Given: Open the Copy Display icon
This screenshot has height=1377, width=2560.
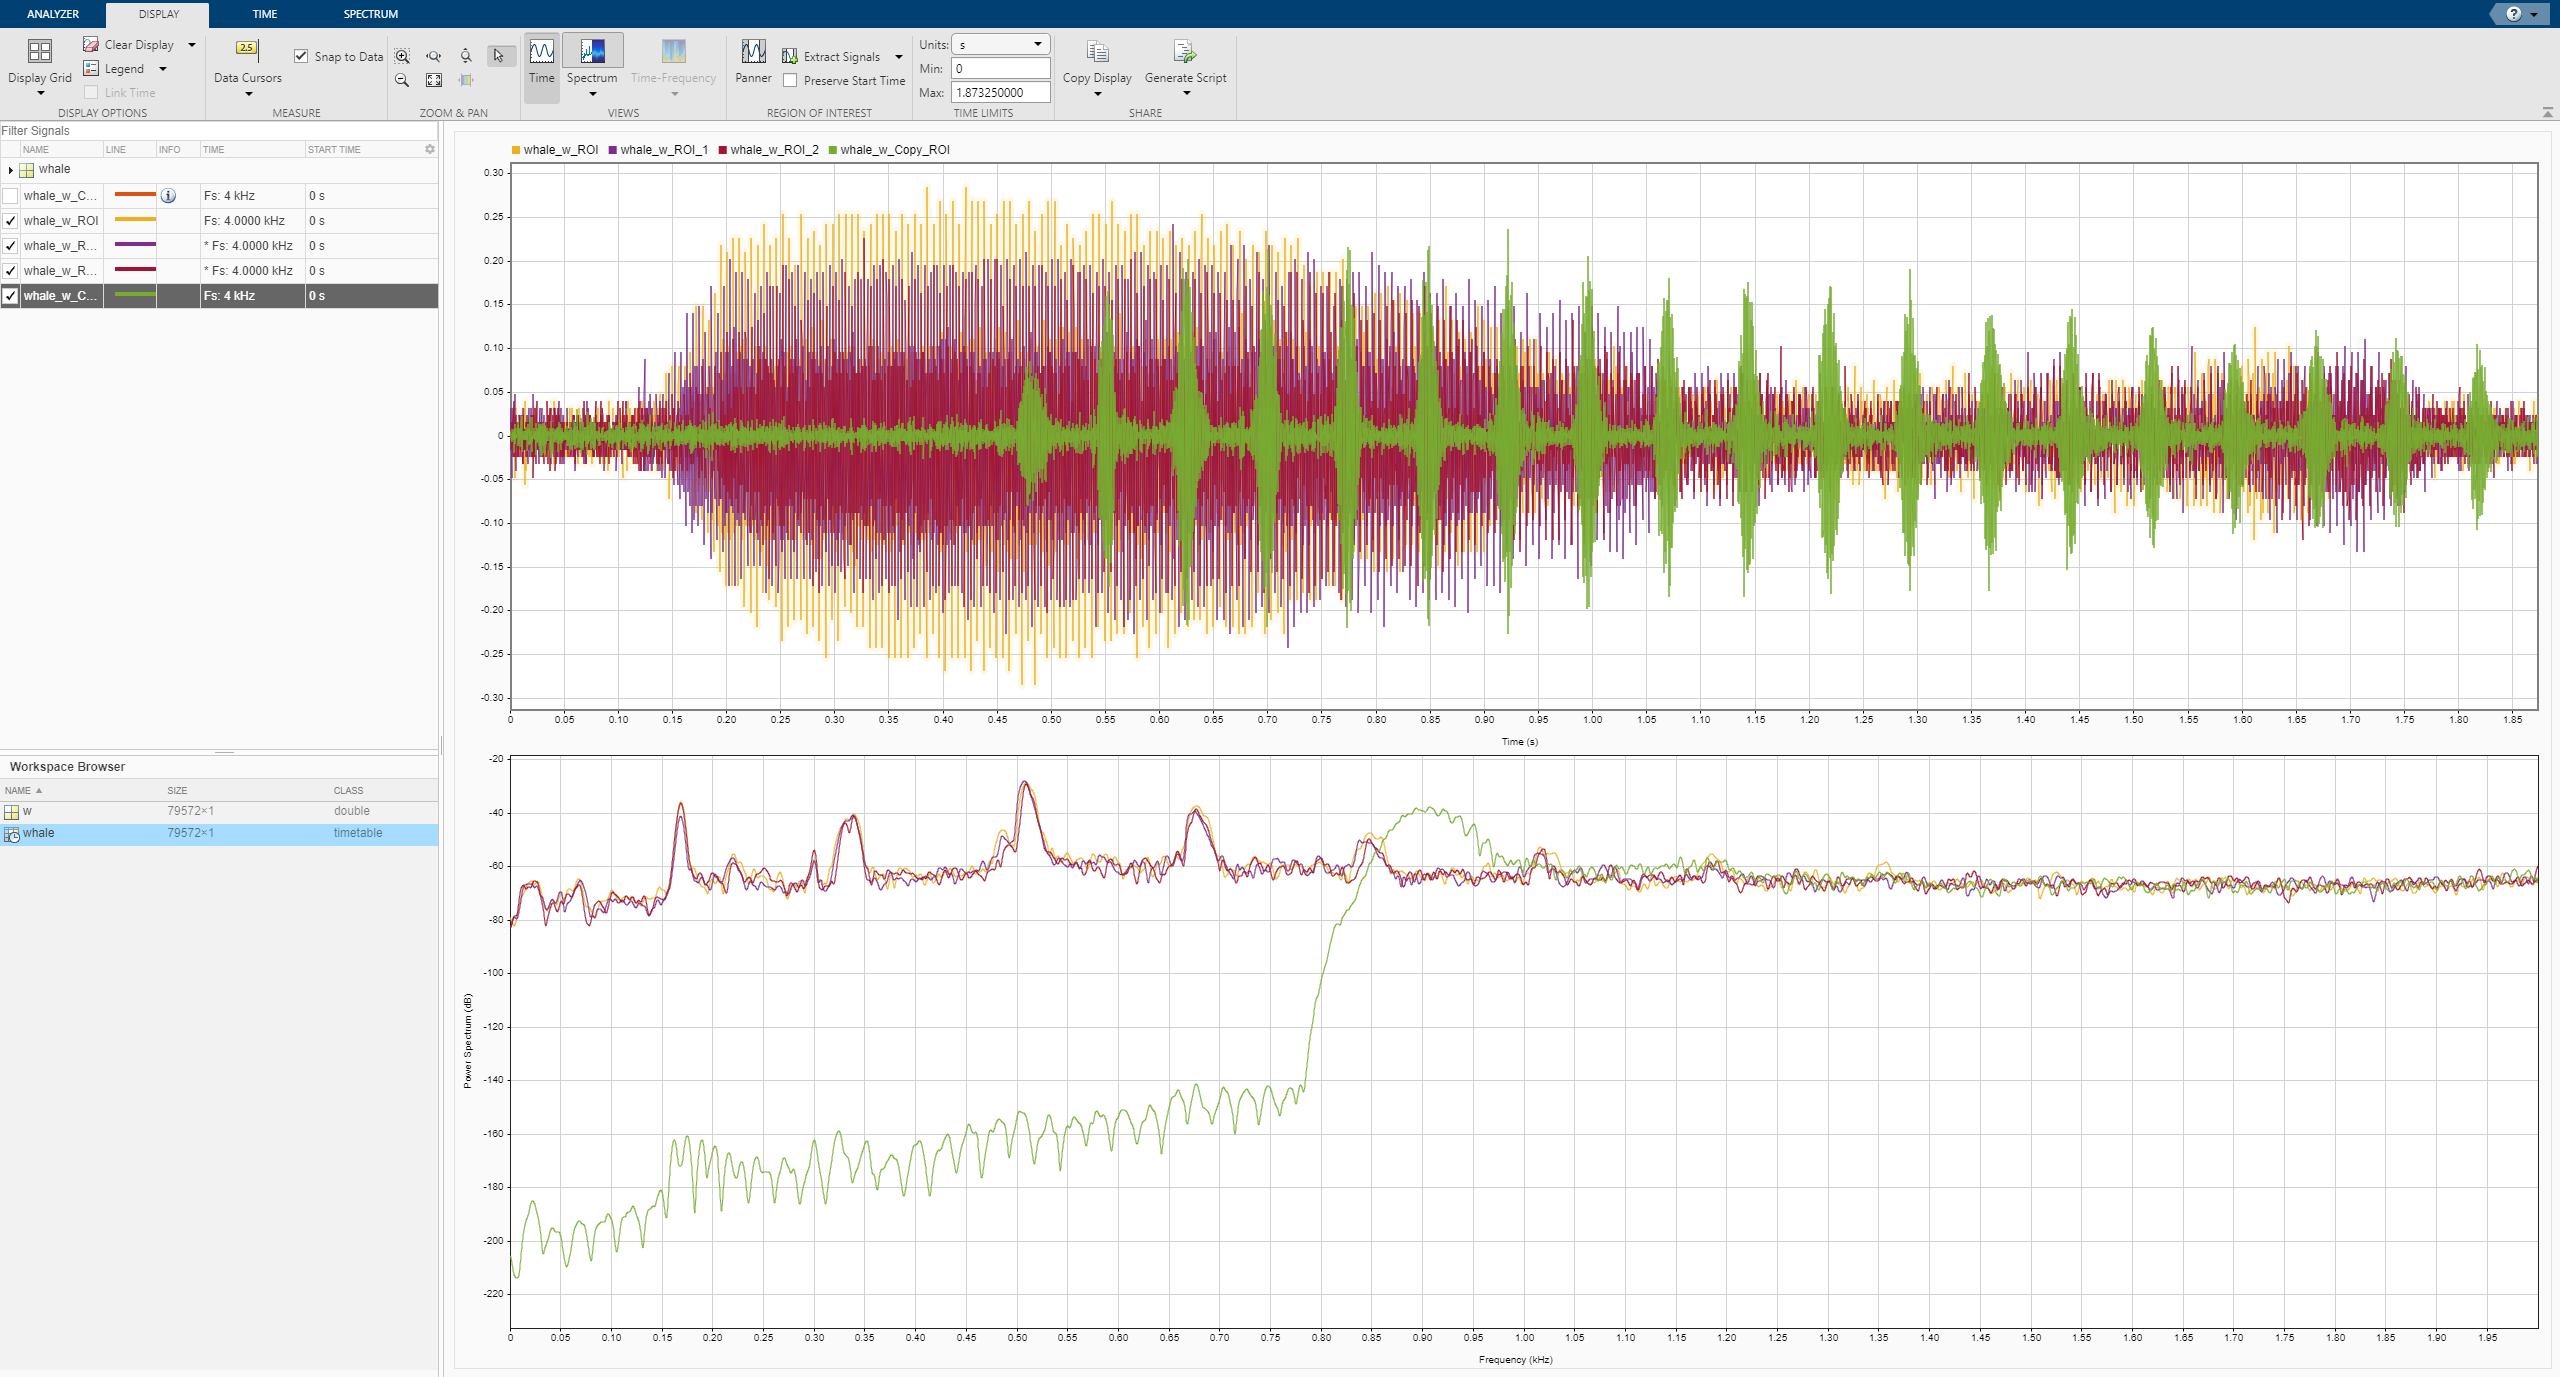Looking at the screenshot, I should (x=1097, y=52).
